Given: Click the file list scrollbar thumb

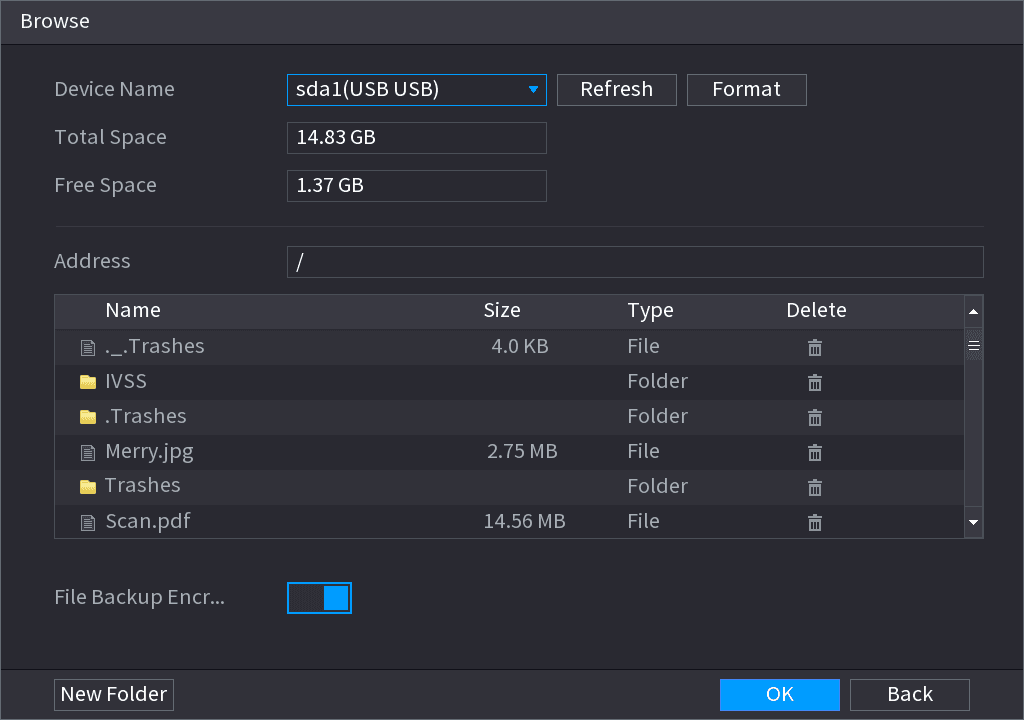Looking at the screenshot, I should [x=973, y=346].
